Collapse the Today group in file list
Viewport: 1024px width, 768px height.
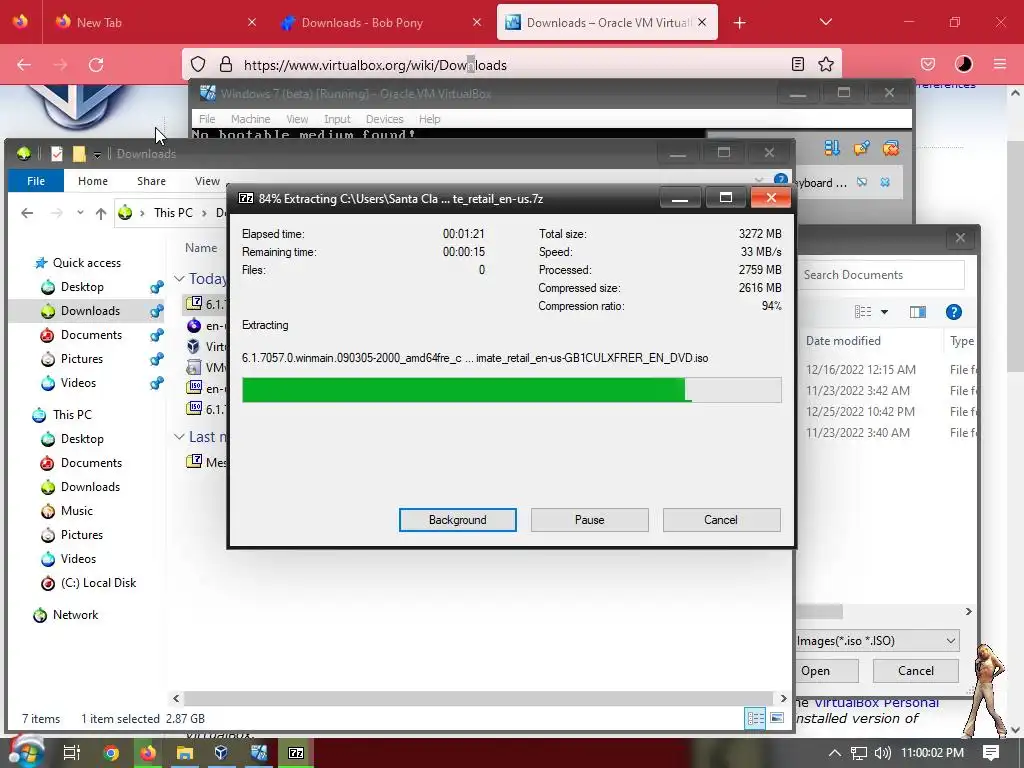pyautogui.click(x=179, y=279)
